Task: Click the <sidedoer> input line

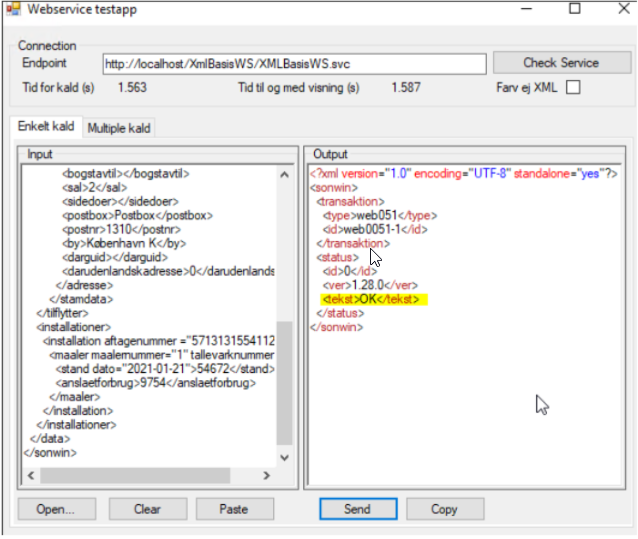Action: click(120, 202)
